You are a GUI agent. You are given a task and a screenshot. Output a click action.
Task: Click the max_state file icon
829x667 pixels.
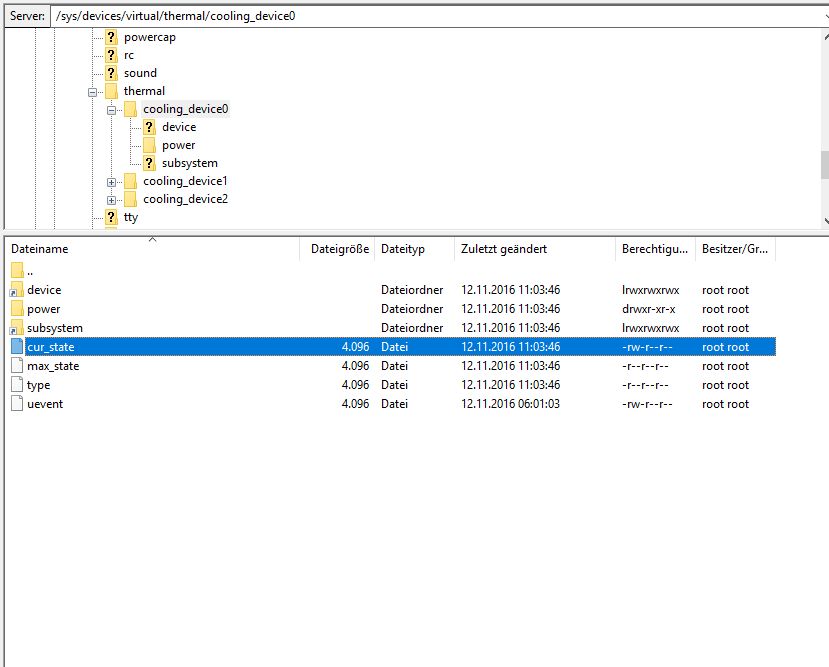[17, 366]
